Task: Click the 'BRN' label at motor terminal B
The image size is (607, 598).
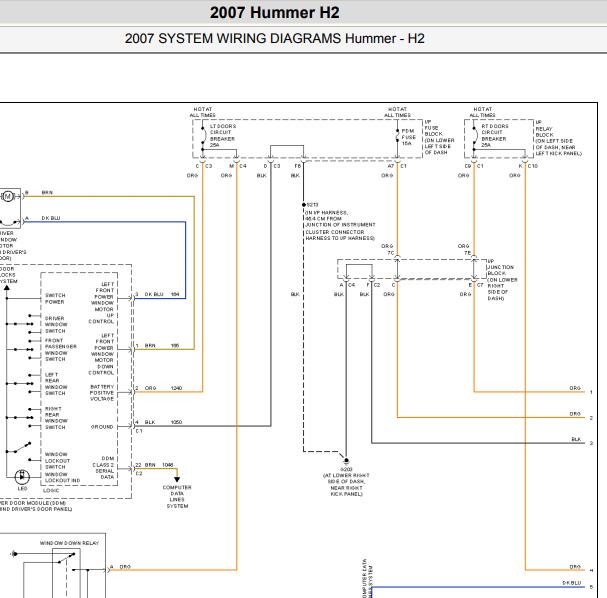Action: pos(47,192)
